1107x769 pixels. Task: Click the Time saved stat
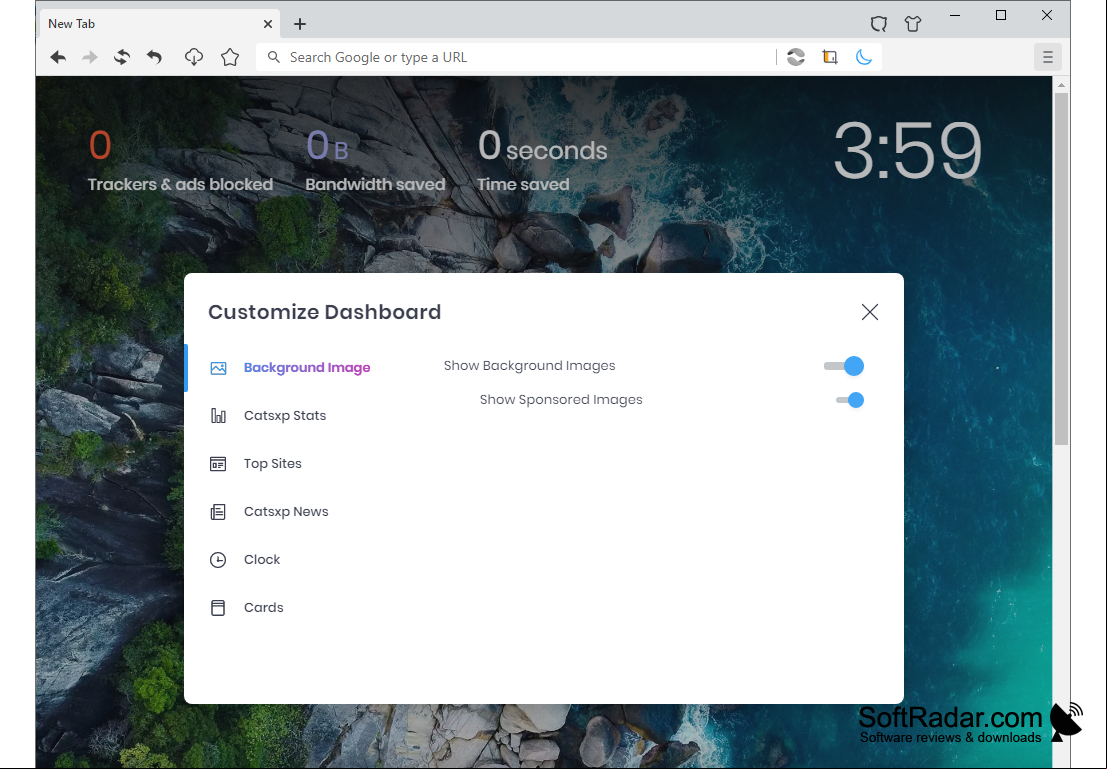(542, 161)
